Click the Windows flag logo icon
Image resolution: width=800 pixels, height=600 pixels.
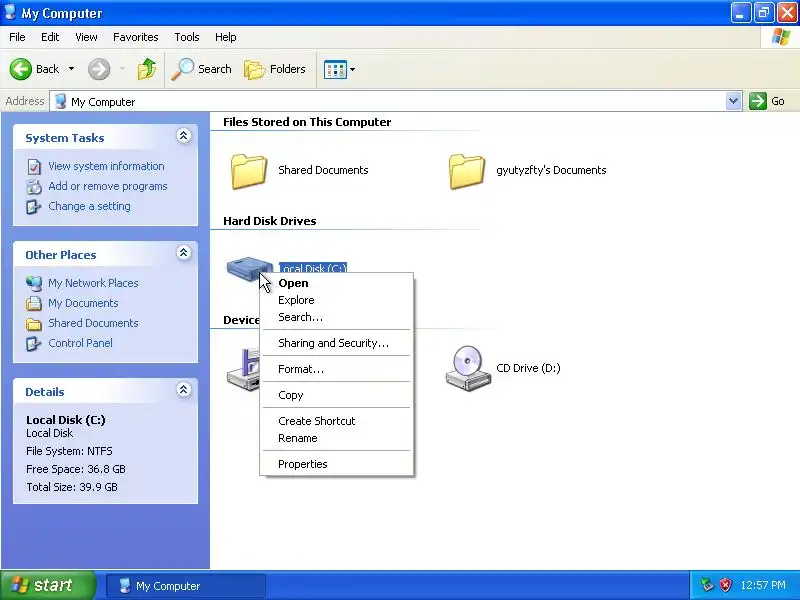tap(781, 37)
